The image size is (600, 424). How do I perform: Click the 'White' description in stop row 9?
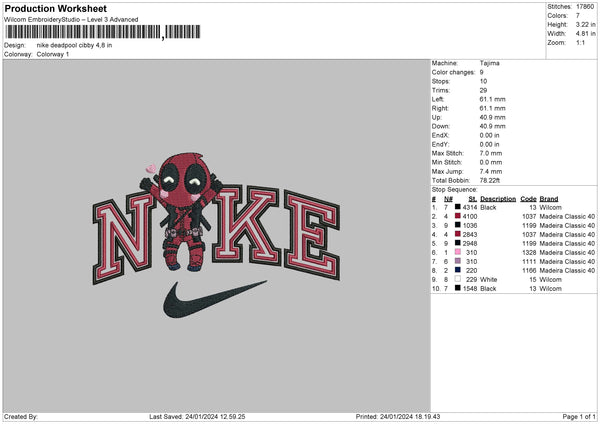489,279
